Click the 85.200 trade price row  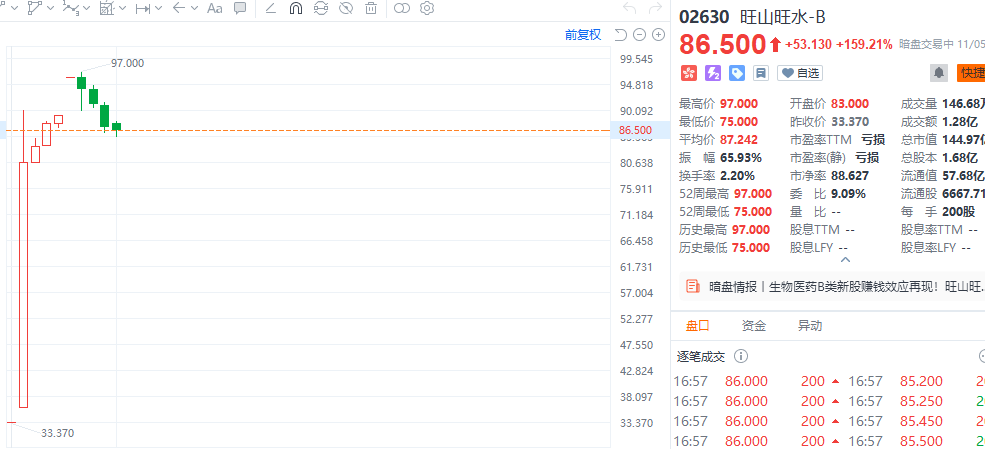click(x=919, y=381)
